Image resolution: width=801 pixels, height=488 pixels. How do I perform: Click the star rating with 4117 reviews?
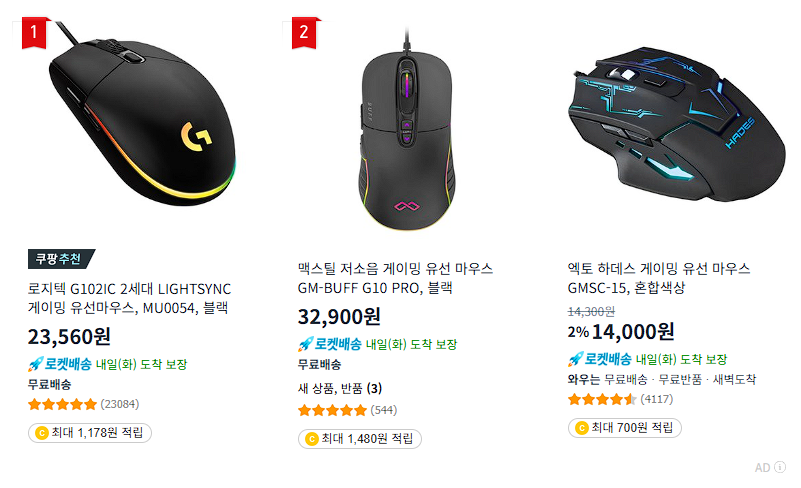pos(602,400)
